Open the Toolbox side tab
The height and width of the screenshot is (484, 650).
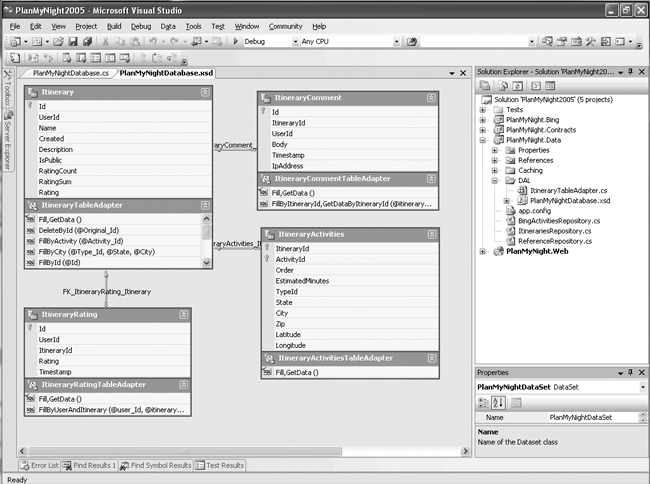click(x=7, y=88)
